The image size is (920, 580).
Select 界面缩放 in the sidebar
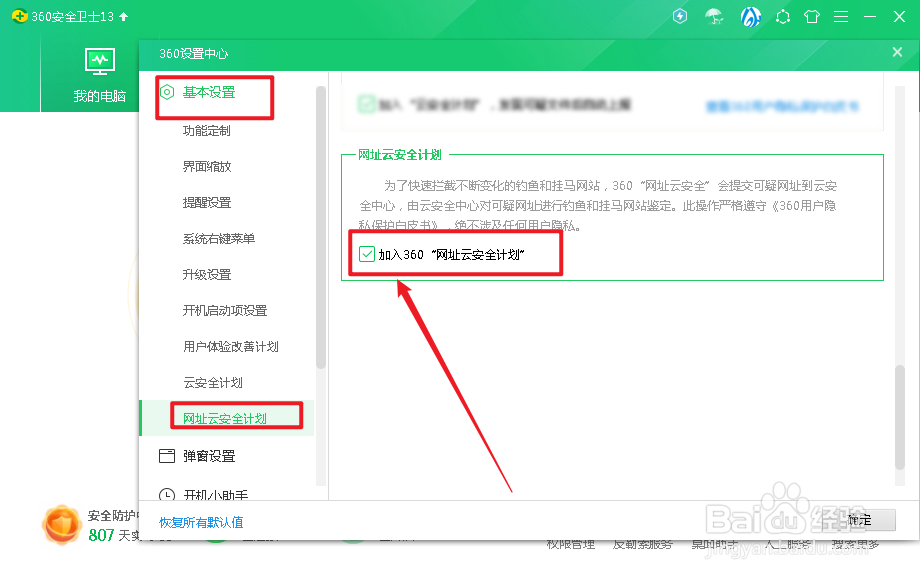pyautogui.click(x=207, y=167)
